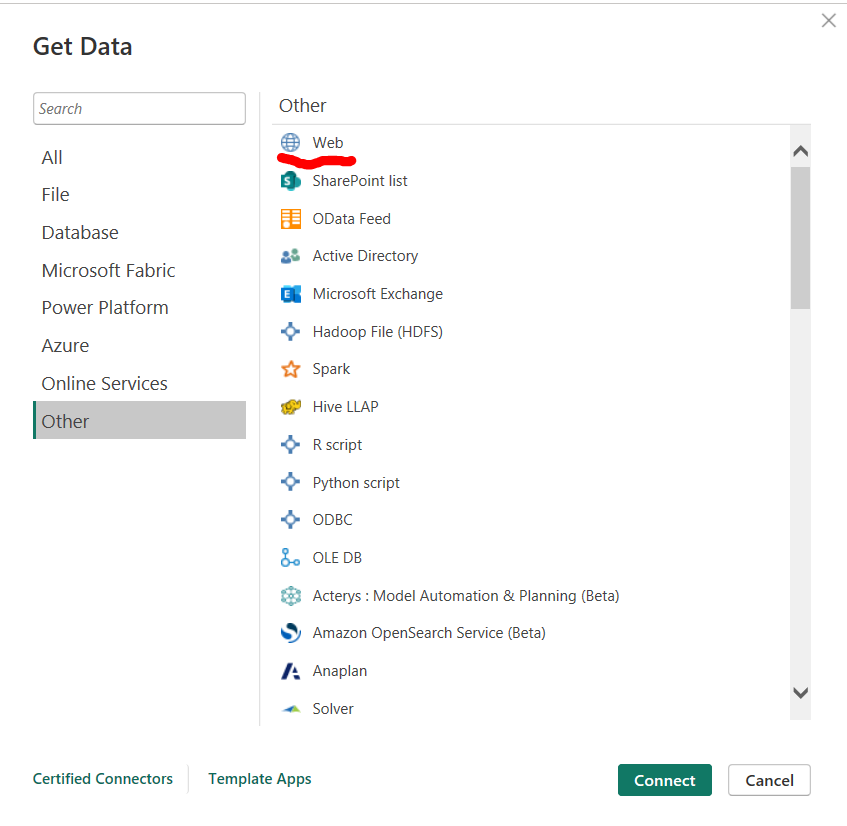Click the ODBC connector icon
Image resolution: width=847 pixels, height=826 pixels.
[290, 520]
